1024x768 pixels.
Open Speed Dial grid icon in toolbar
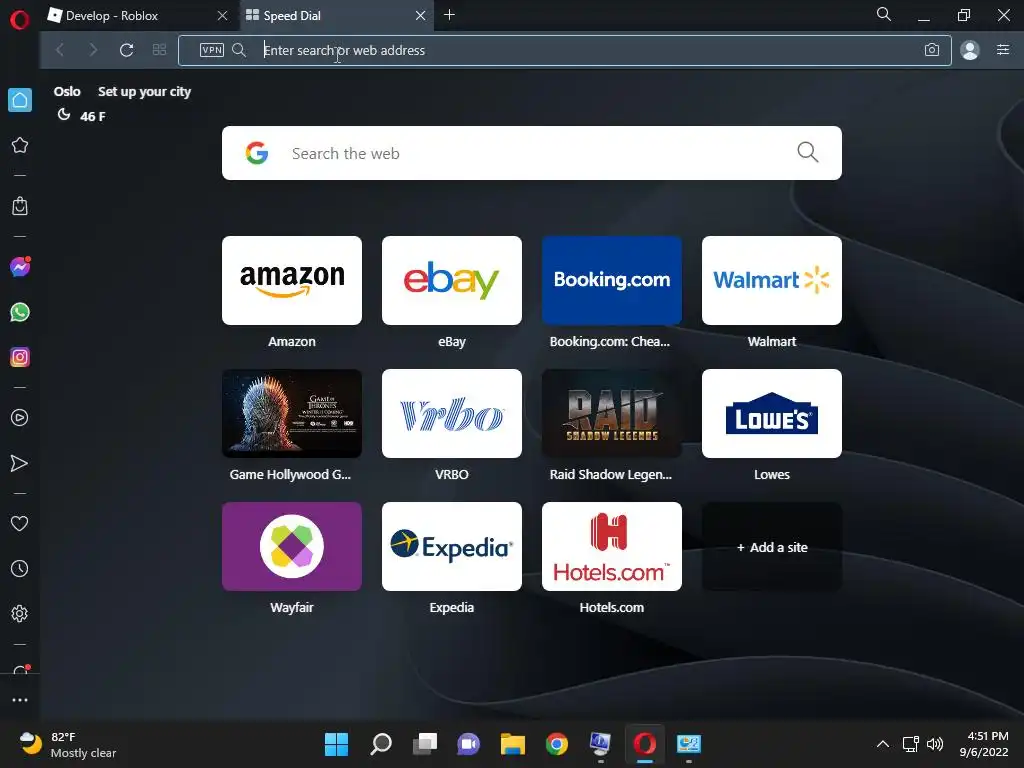point(159,50)
